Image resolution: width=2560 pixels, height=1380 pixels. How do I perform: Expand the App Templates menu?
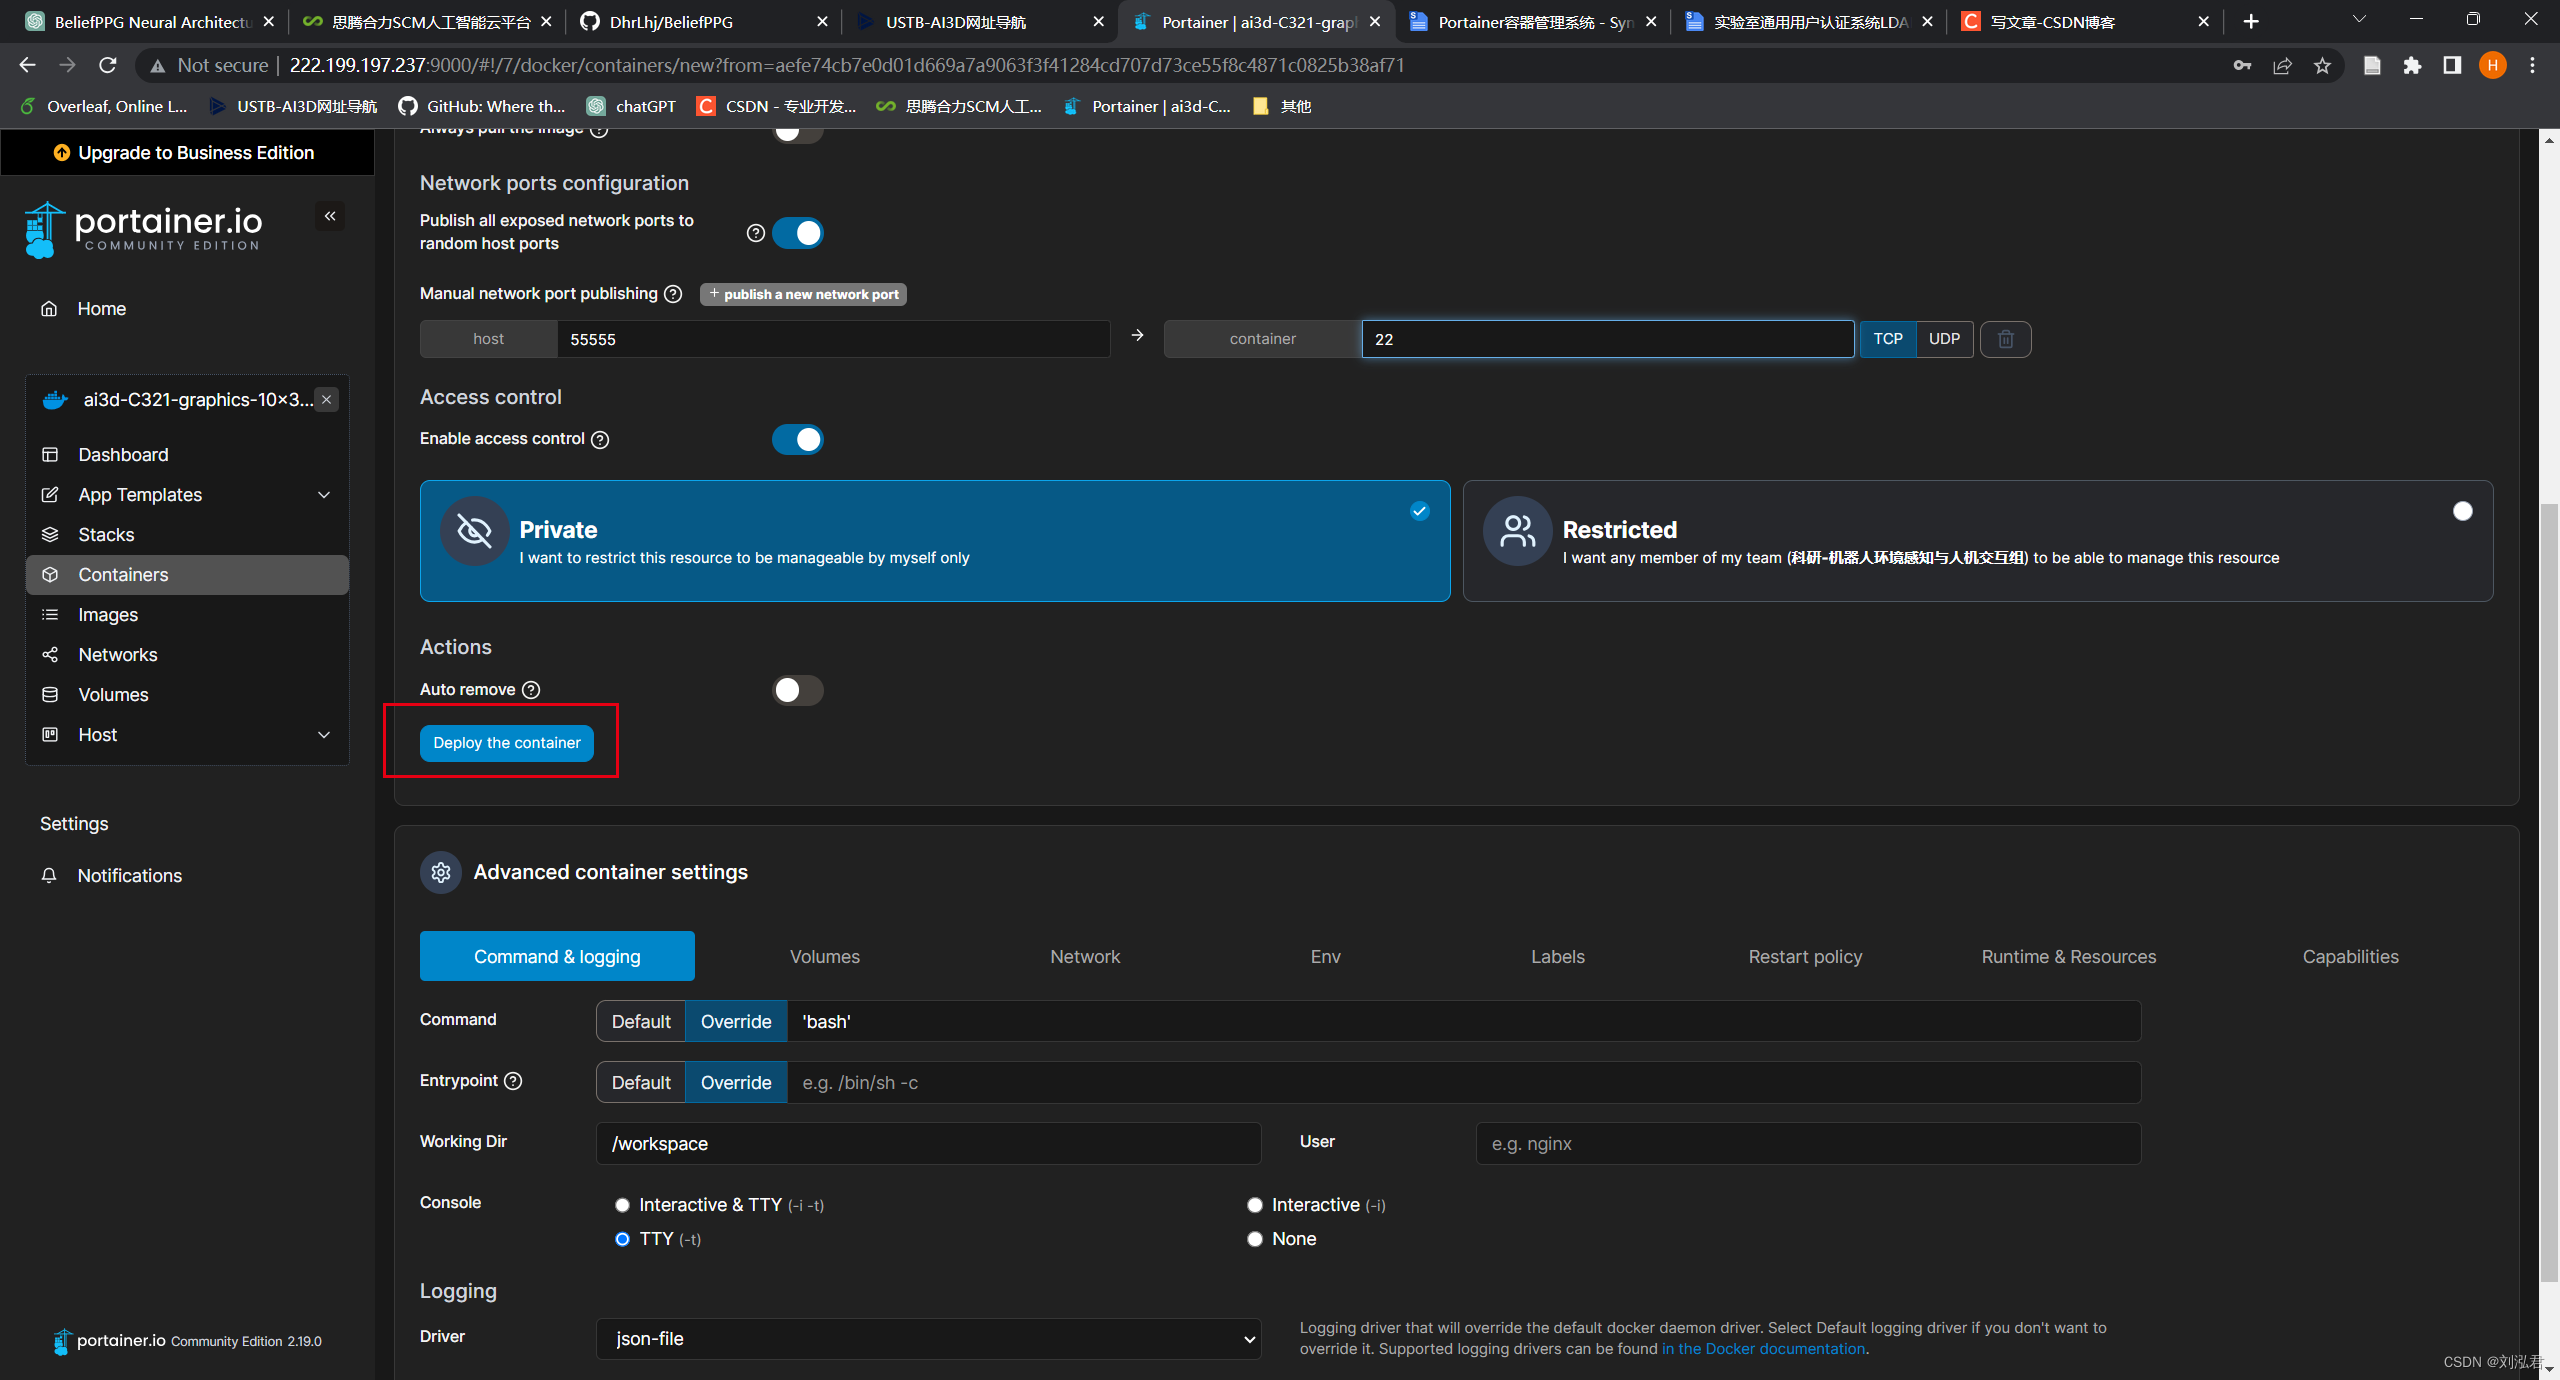(x=323, y=495)
